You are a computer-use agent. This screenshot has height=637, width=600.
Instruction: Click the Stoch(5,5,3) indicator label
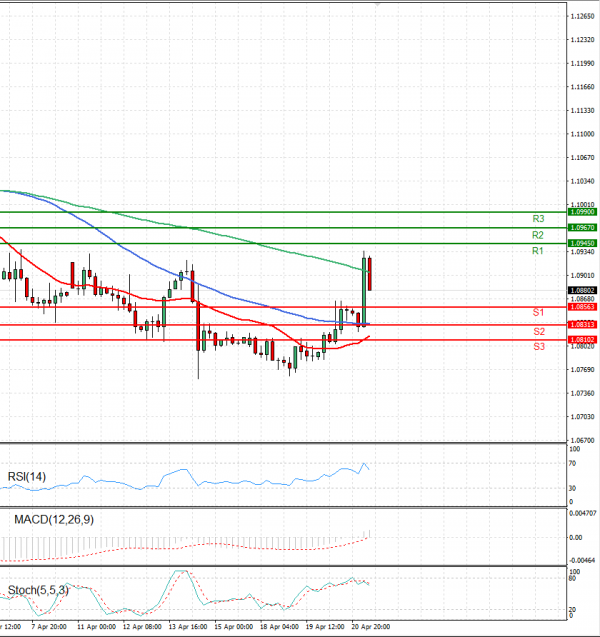38,590
